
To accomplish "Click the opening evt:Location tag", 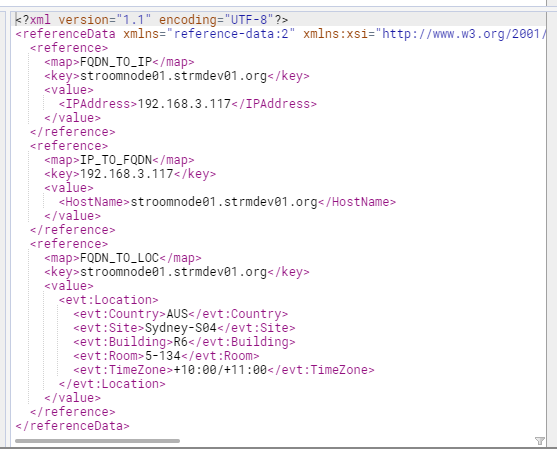I will 109,300.
